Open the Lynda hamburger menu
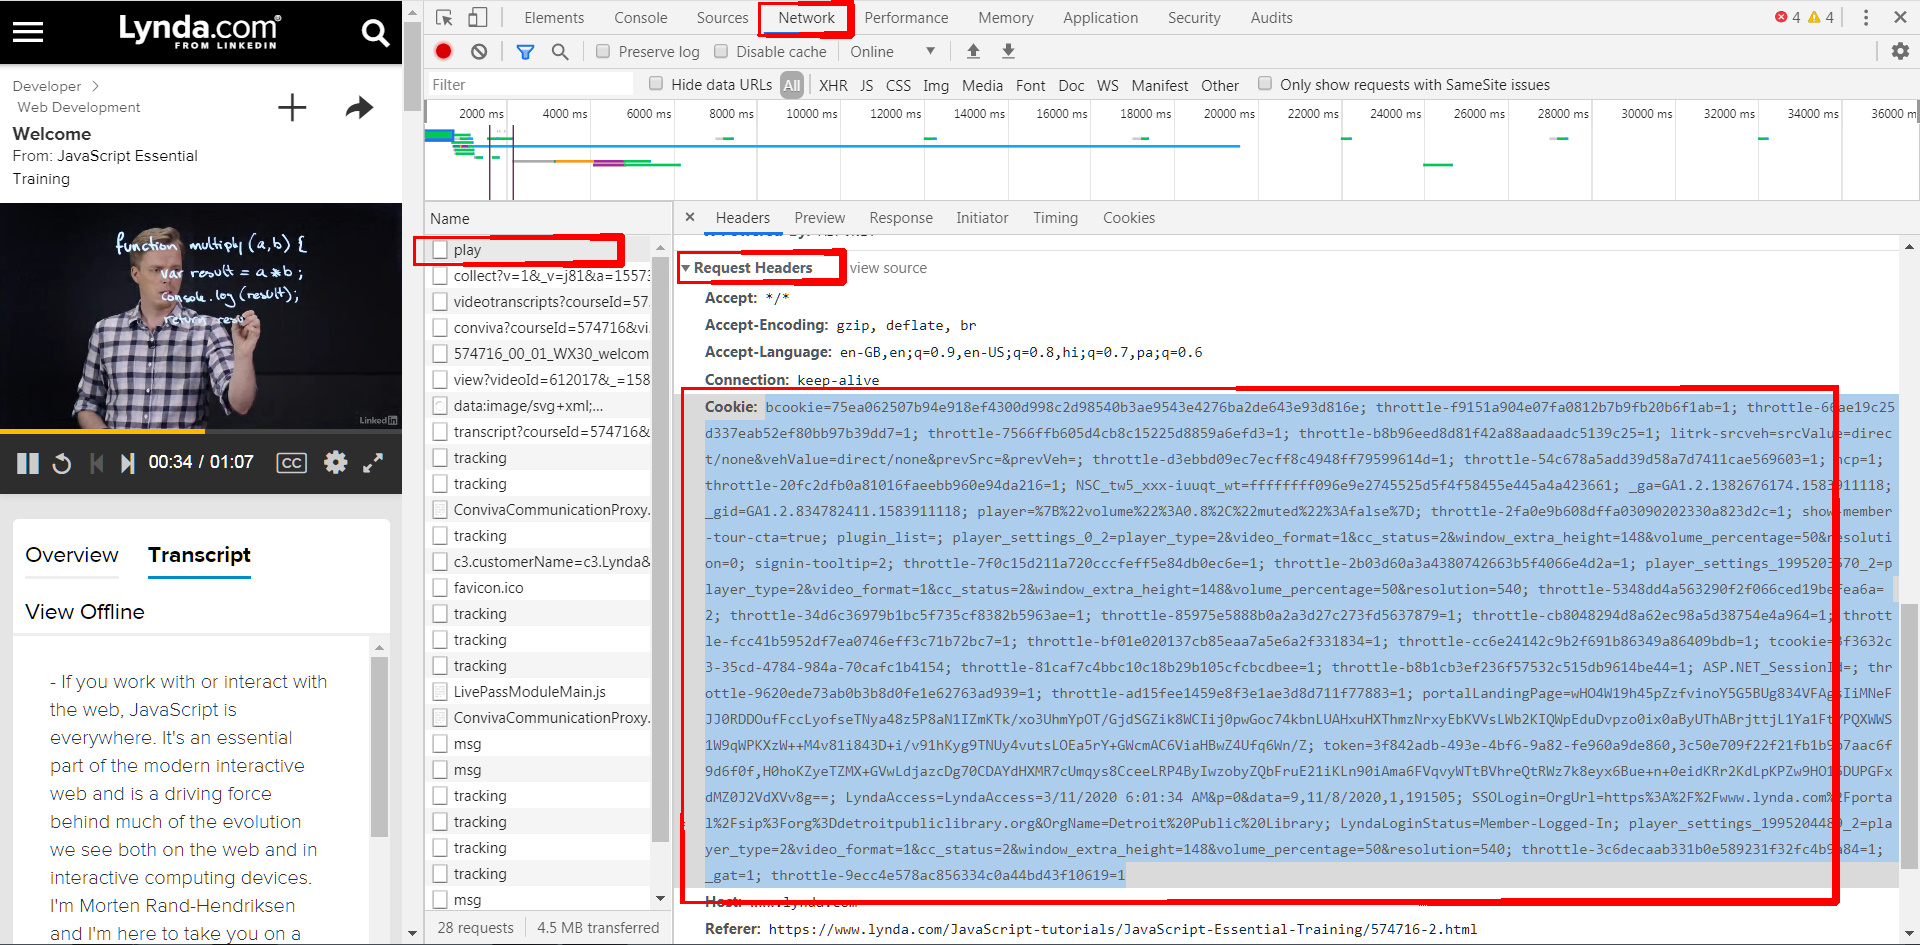The height and width of the screenshot is (945, 1920). click(28, 32)
